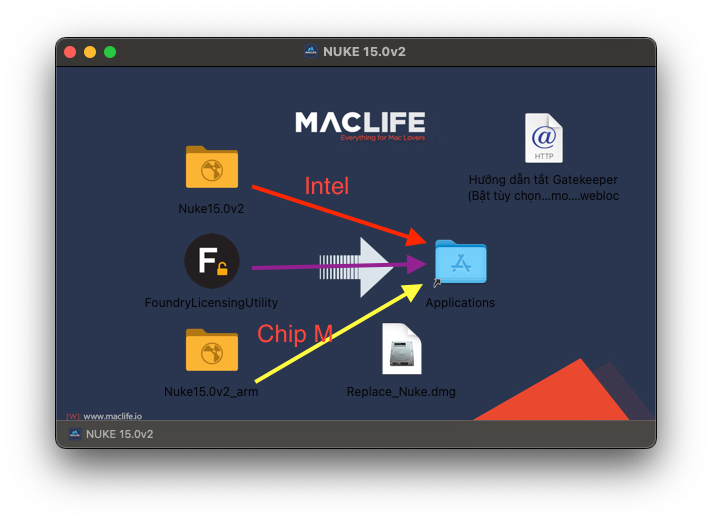Select the Nuke15.0v2_arm folder icon
712x522 pixels.
pos(212,351)
